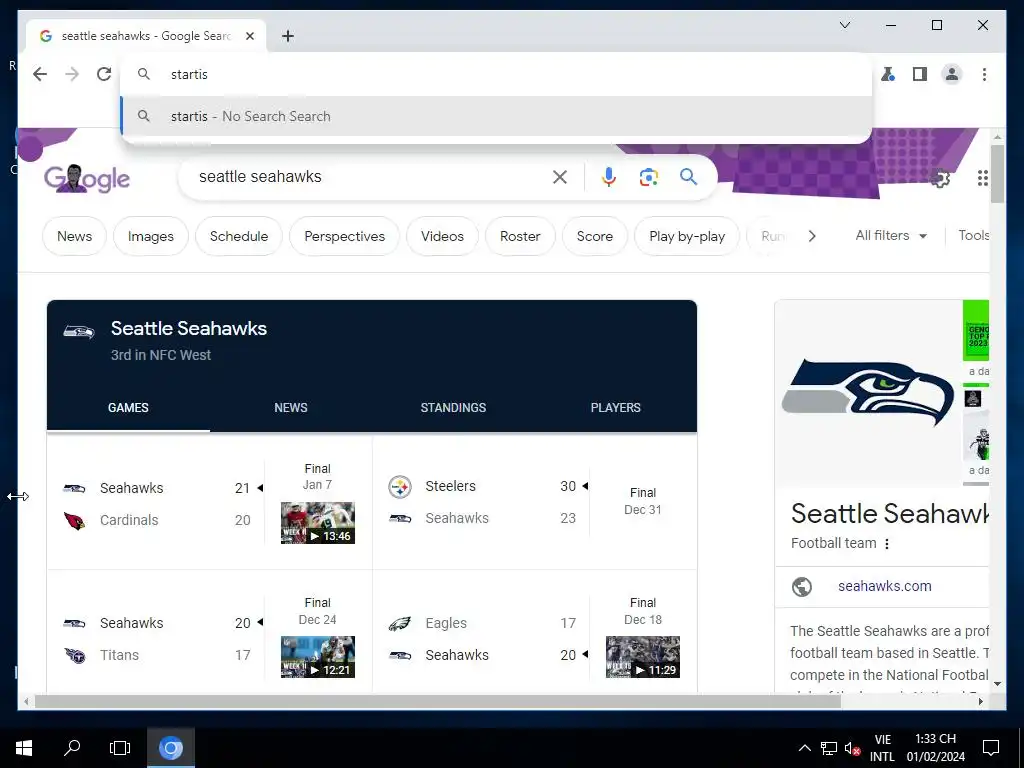Screen dimensions: 1024x768
Task: Start voice search with the microphone icon
Action: tap(608, 177)
